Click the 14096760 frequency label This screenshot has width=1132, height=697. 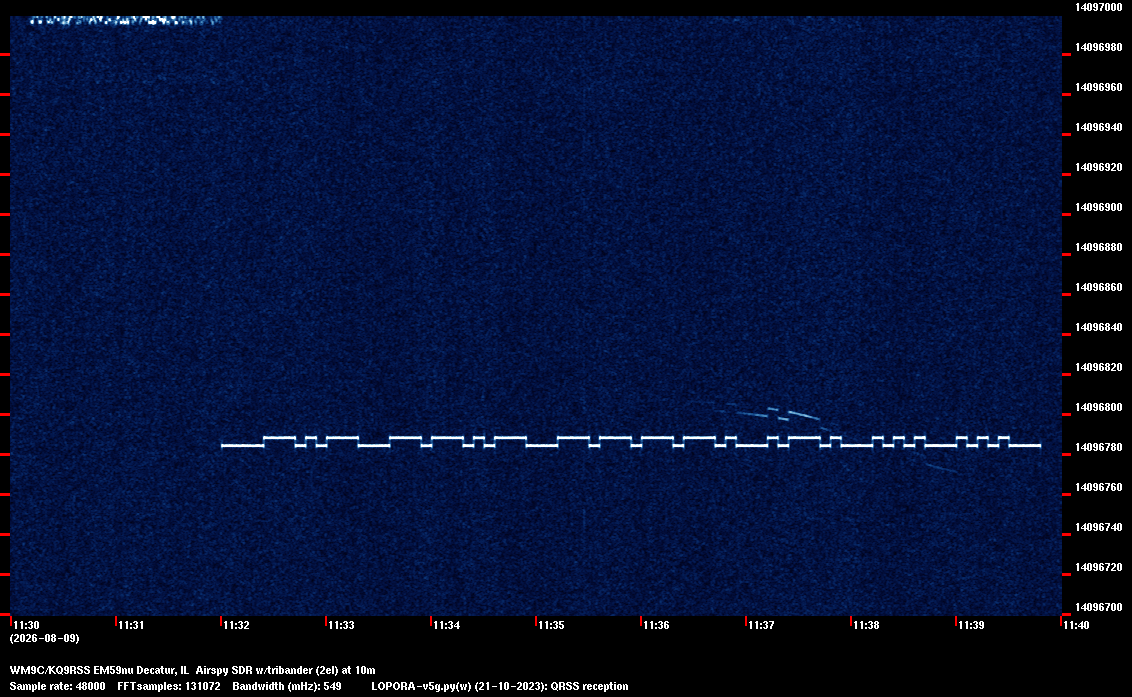click(x=1099, y=487)
